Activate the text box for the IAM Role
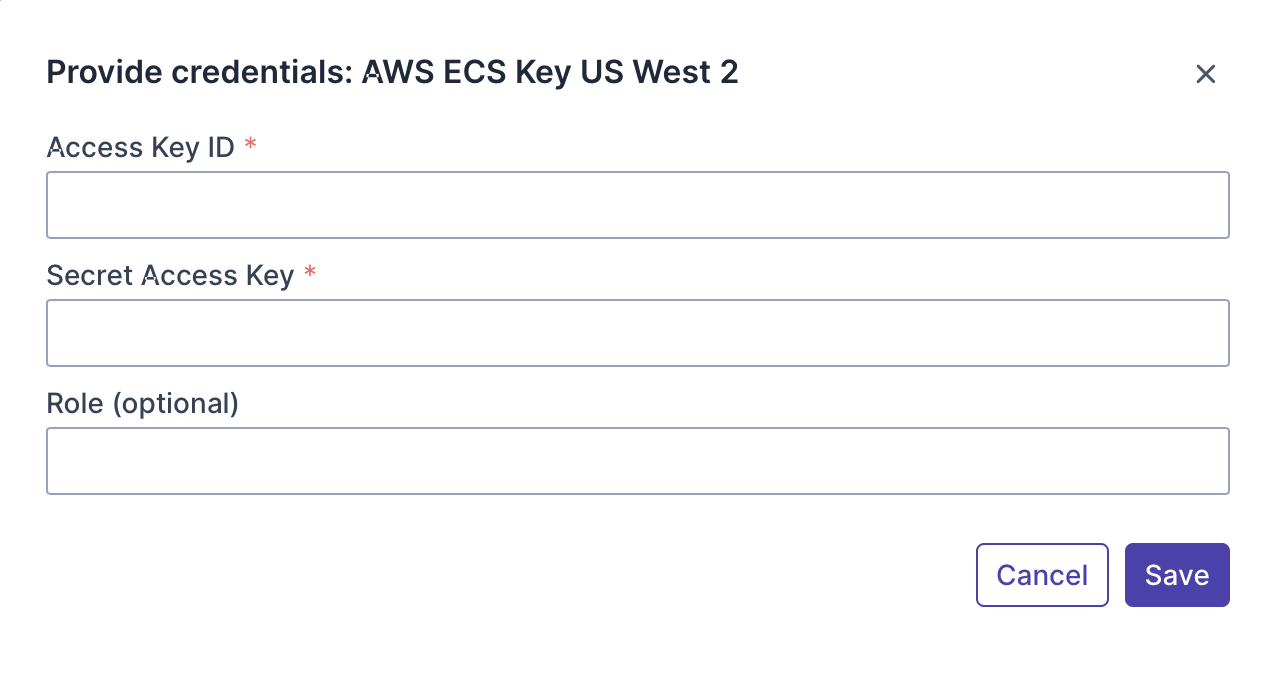Image resolution: width=1274 pixels, height=684 pixels. tap(637, 461)
